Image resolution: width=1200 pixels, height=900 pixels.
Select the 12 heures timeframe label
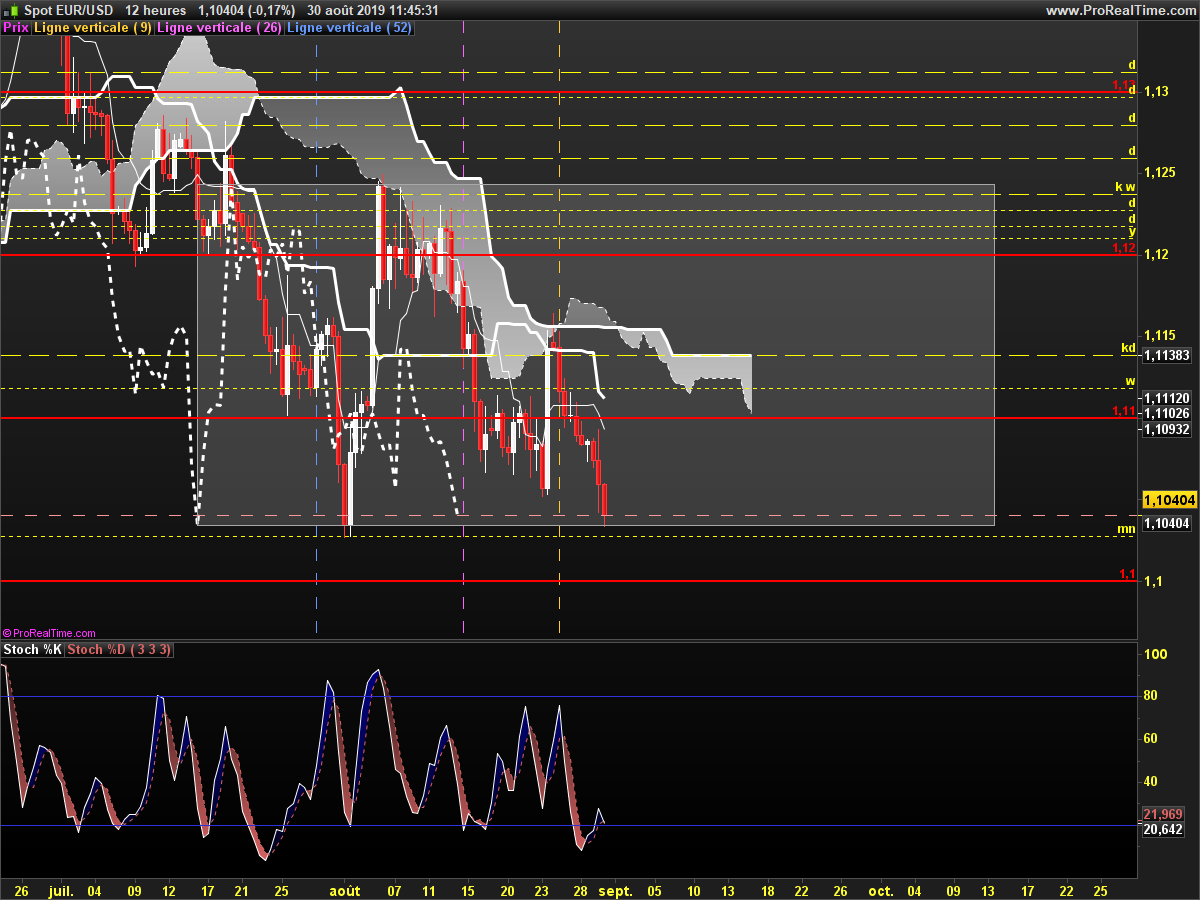point(158,10)
